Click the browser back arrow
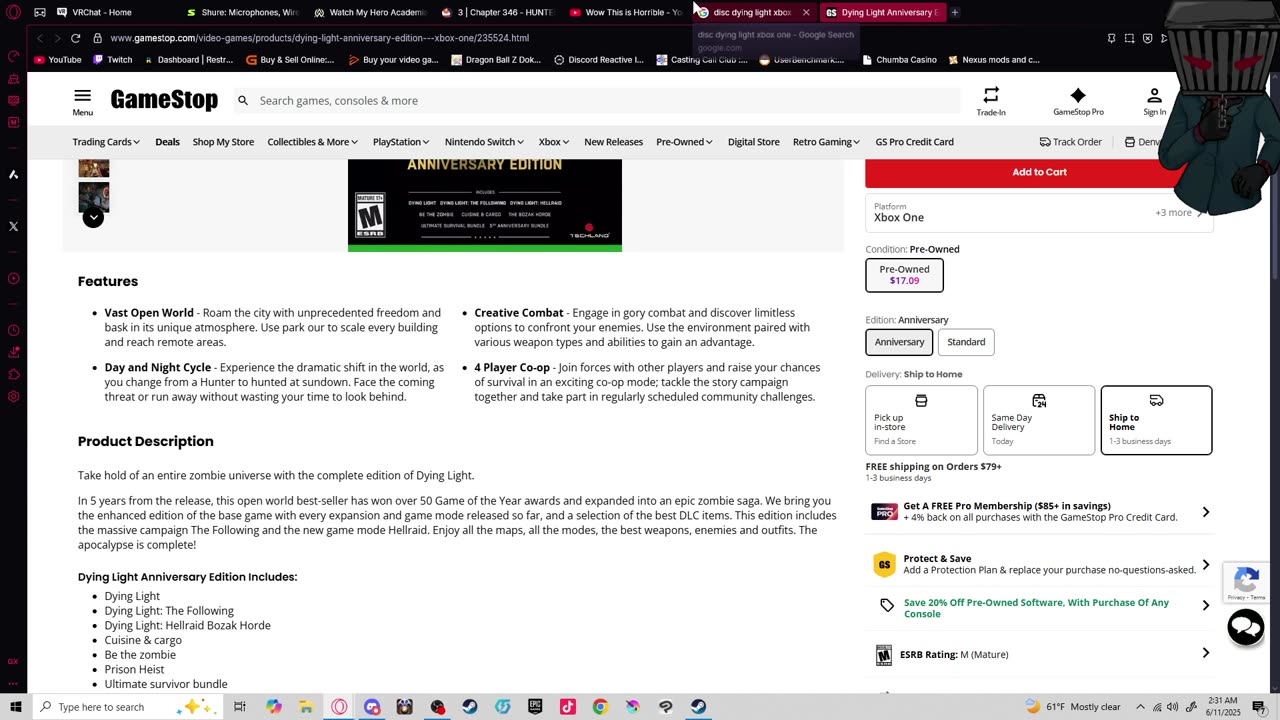This screenshot has height=720, width=1280. click(39, 38)
